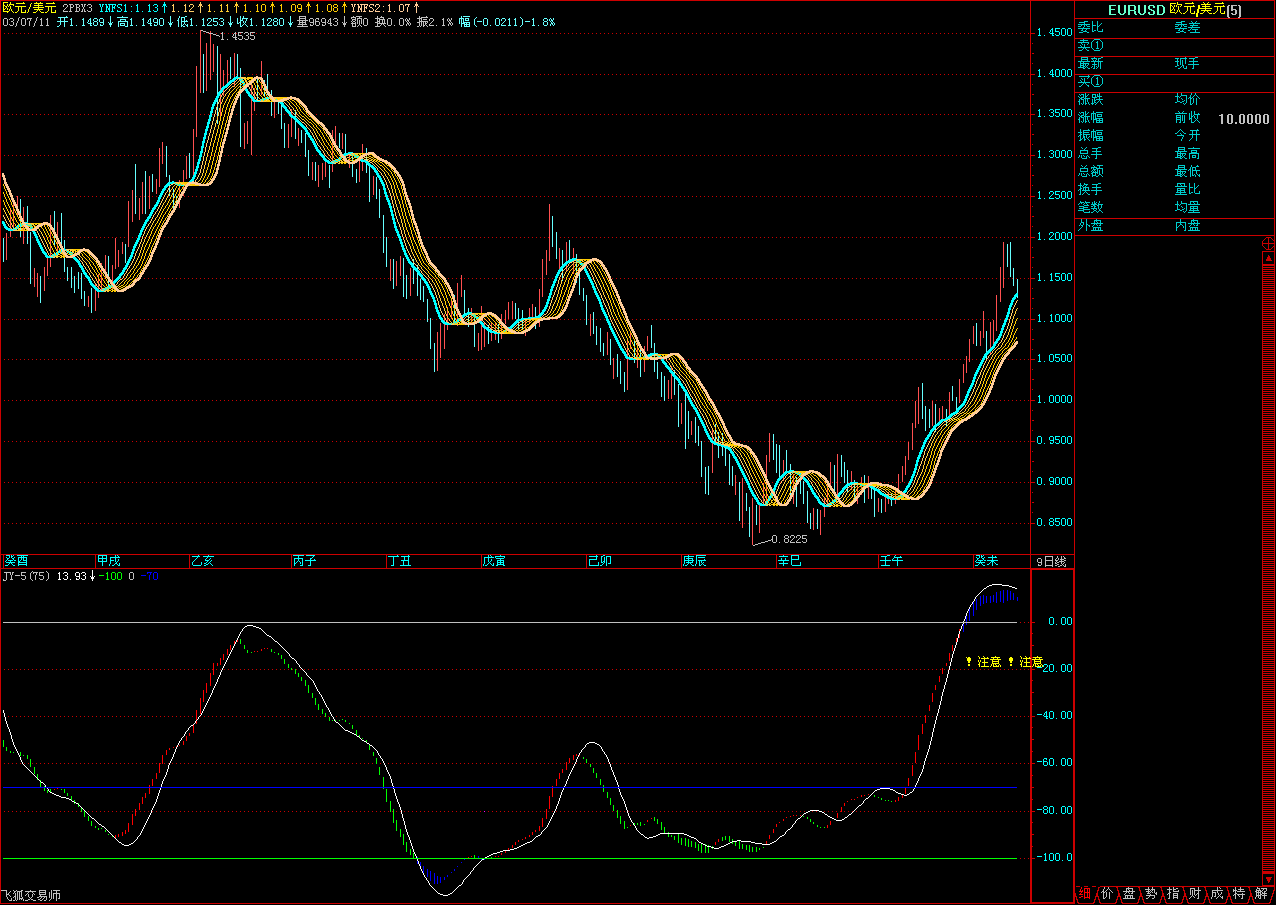Screen dimensions: 1276x905
Task: Switch to the 解 tab
Action: (x=1262, y=893)
